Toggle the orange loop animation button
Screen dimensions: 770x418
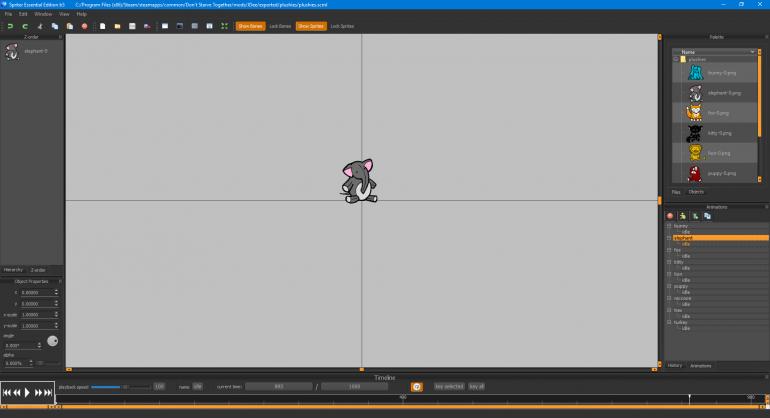(x=417, y=386)
